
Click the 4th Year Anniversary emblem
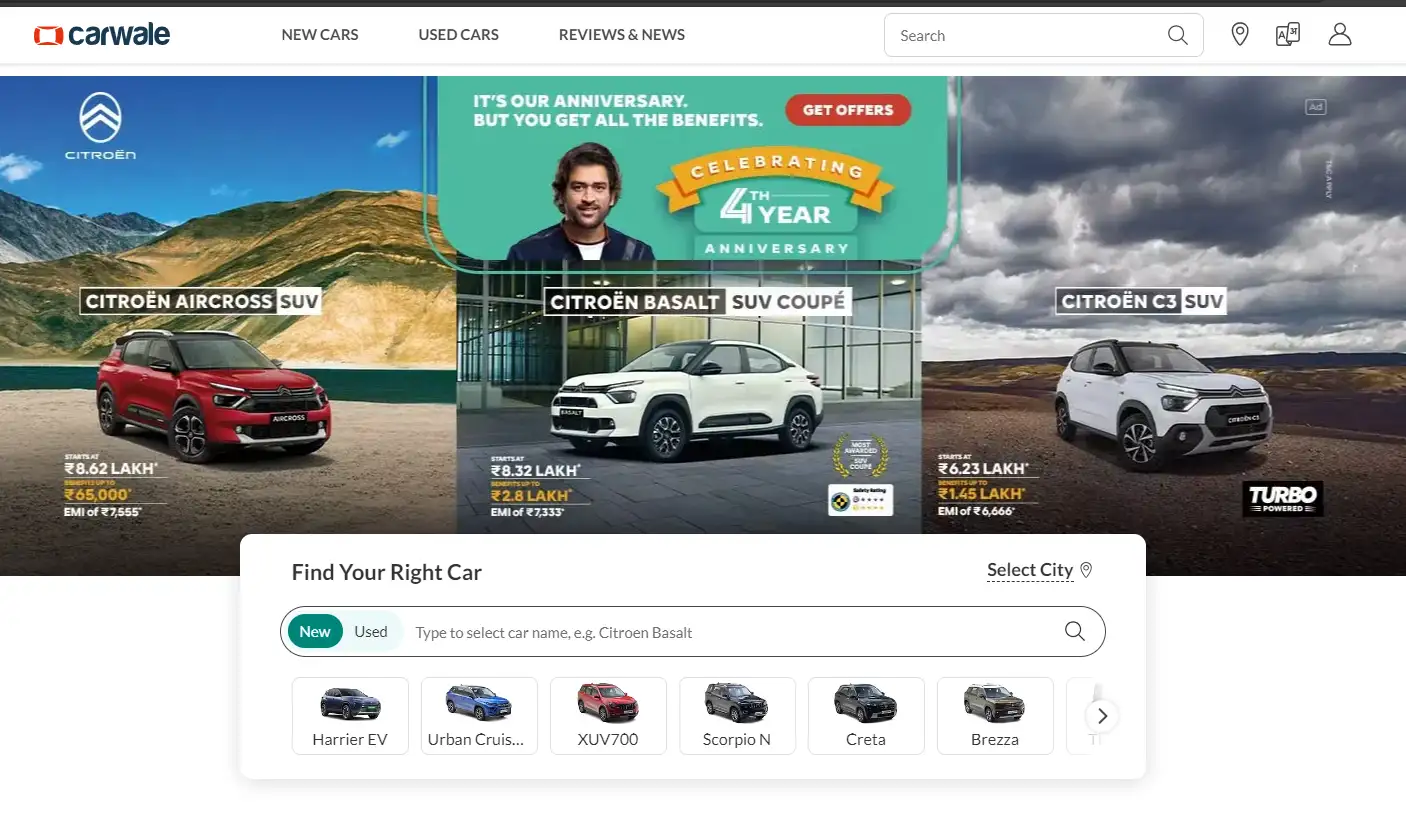click(775, 205)
